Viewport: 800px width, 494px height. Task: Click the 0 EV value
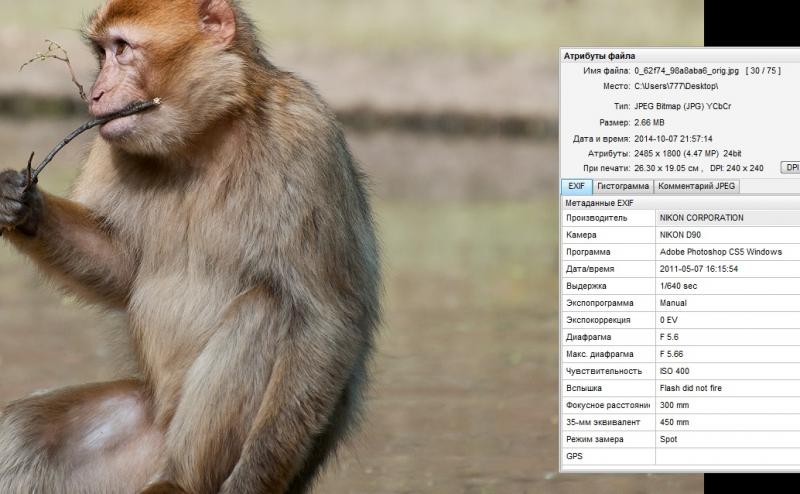coord(668,320)
